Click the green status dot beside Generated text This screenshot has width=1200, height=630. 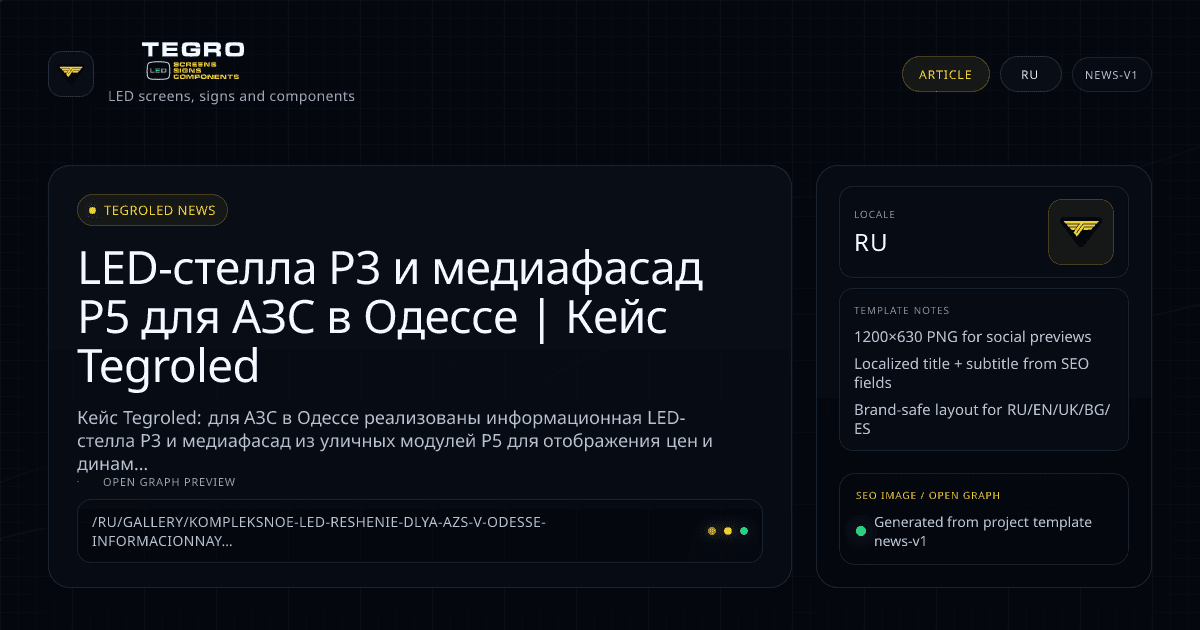pos(861,531)
